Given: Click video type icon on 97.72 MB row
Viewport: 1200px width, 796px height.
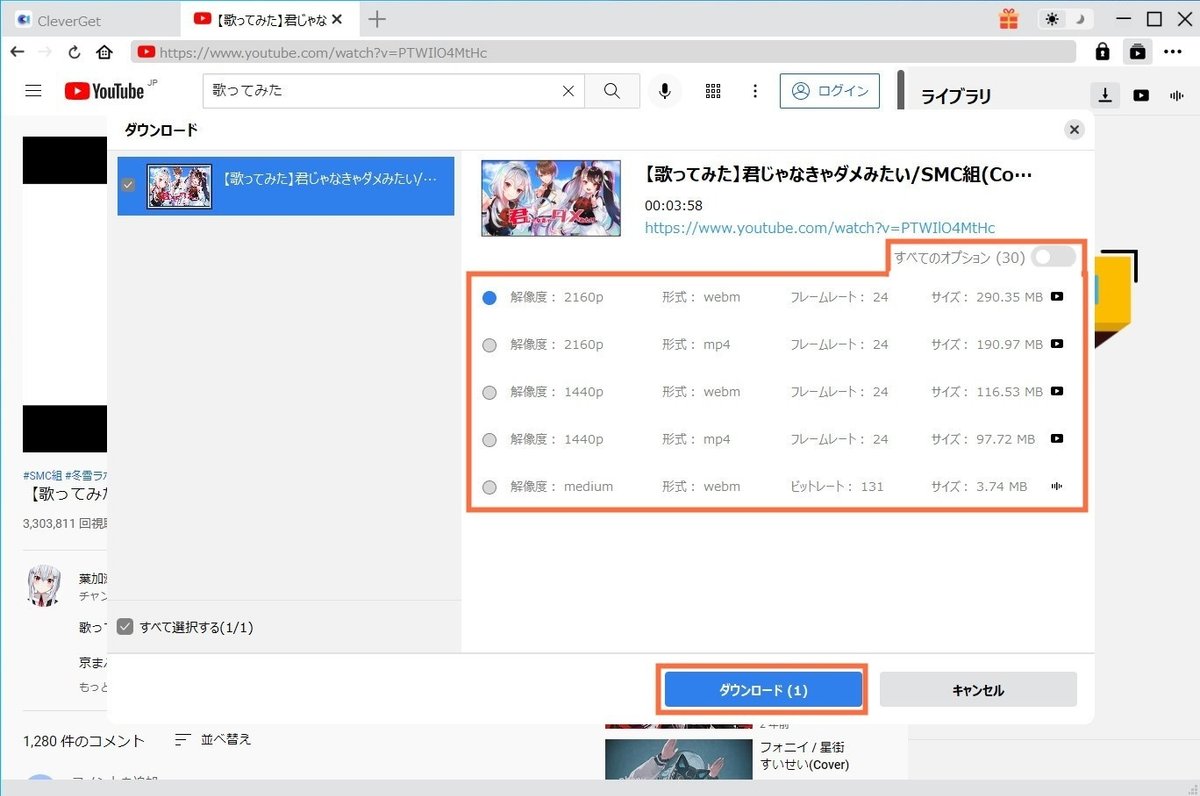Looking at the screenshot, I should 1057,439.
